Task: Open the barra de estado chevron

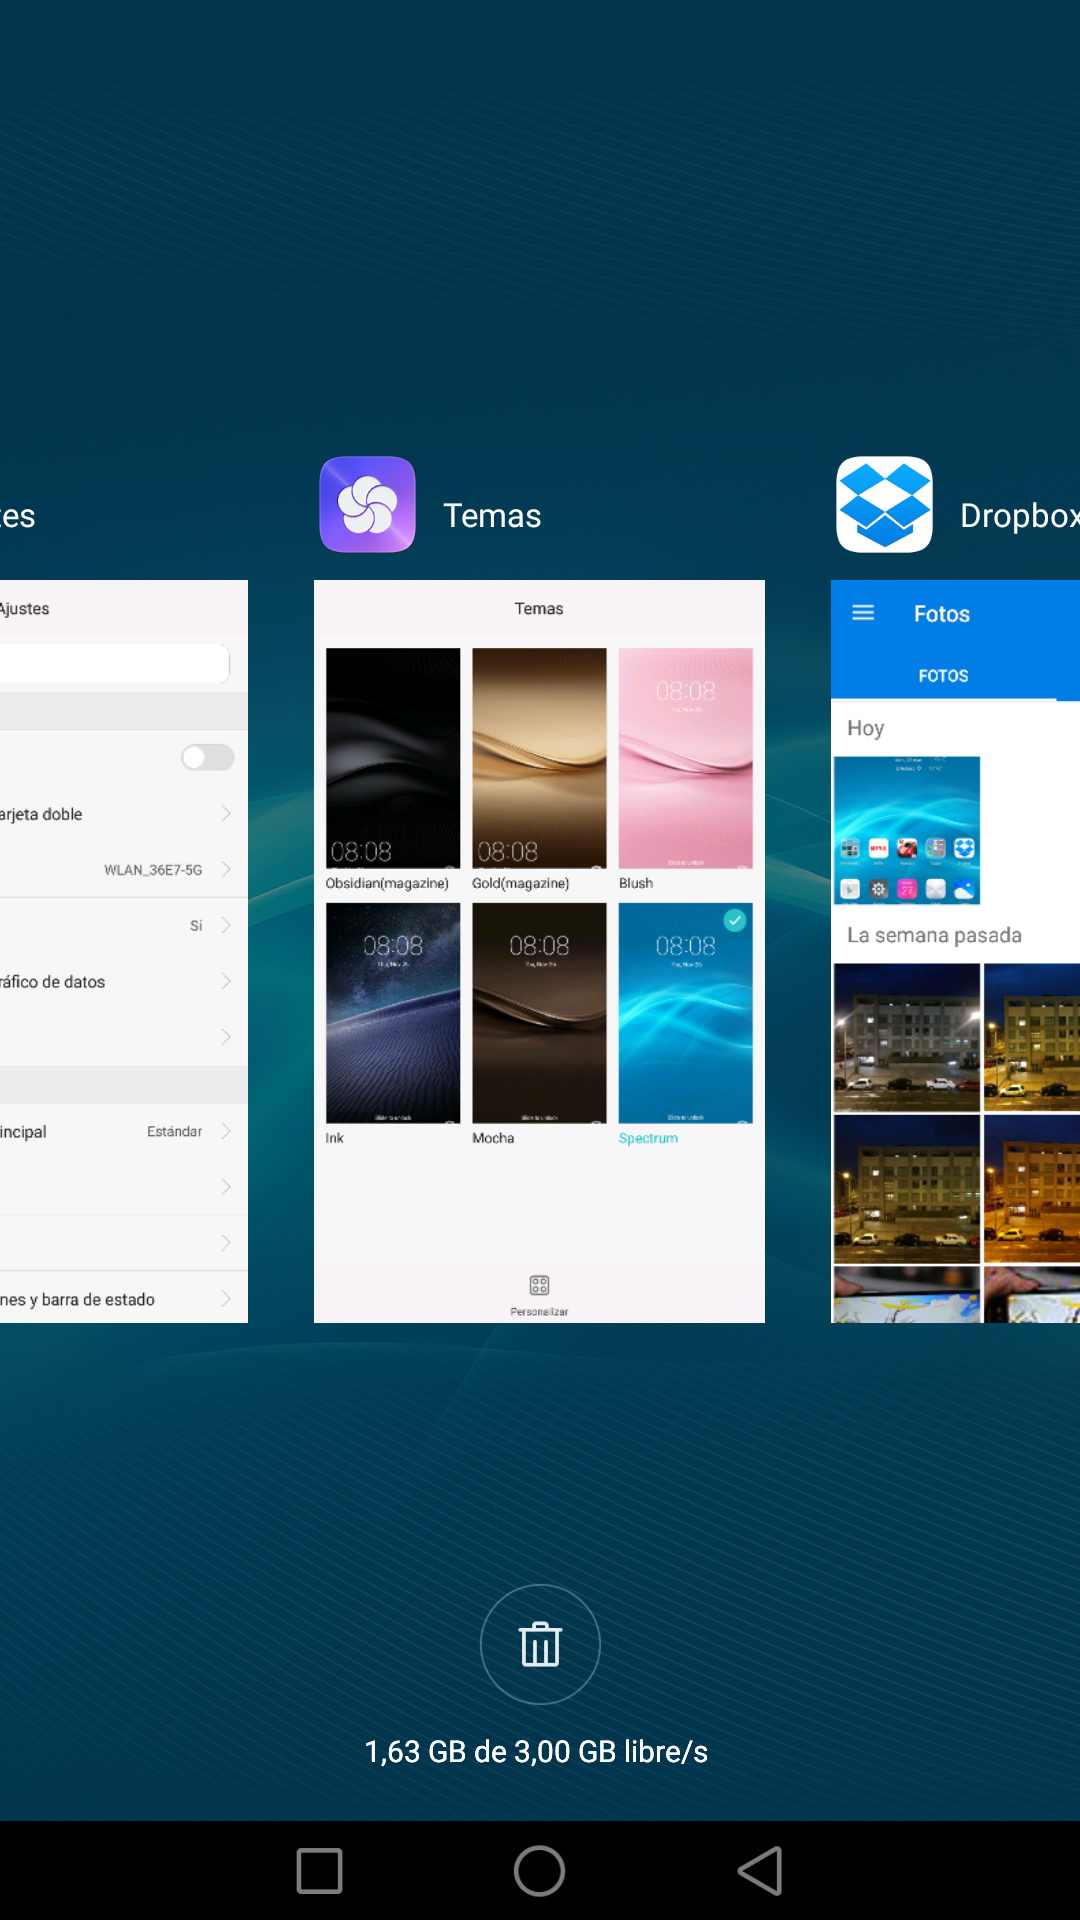Action: 226,1299
